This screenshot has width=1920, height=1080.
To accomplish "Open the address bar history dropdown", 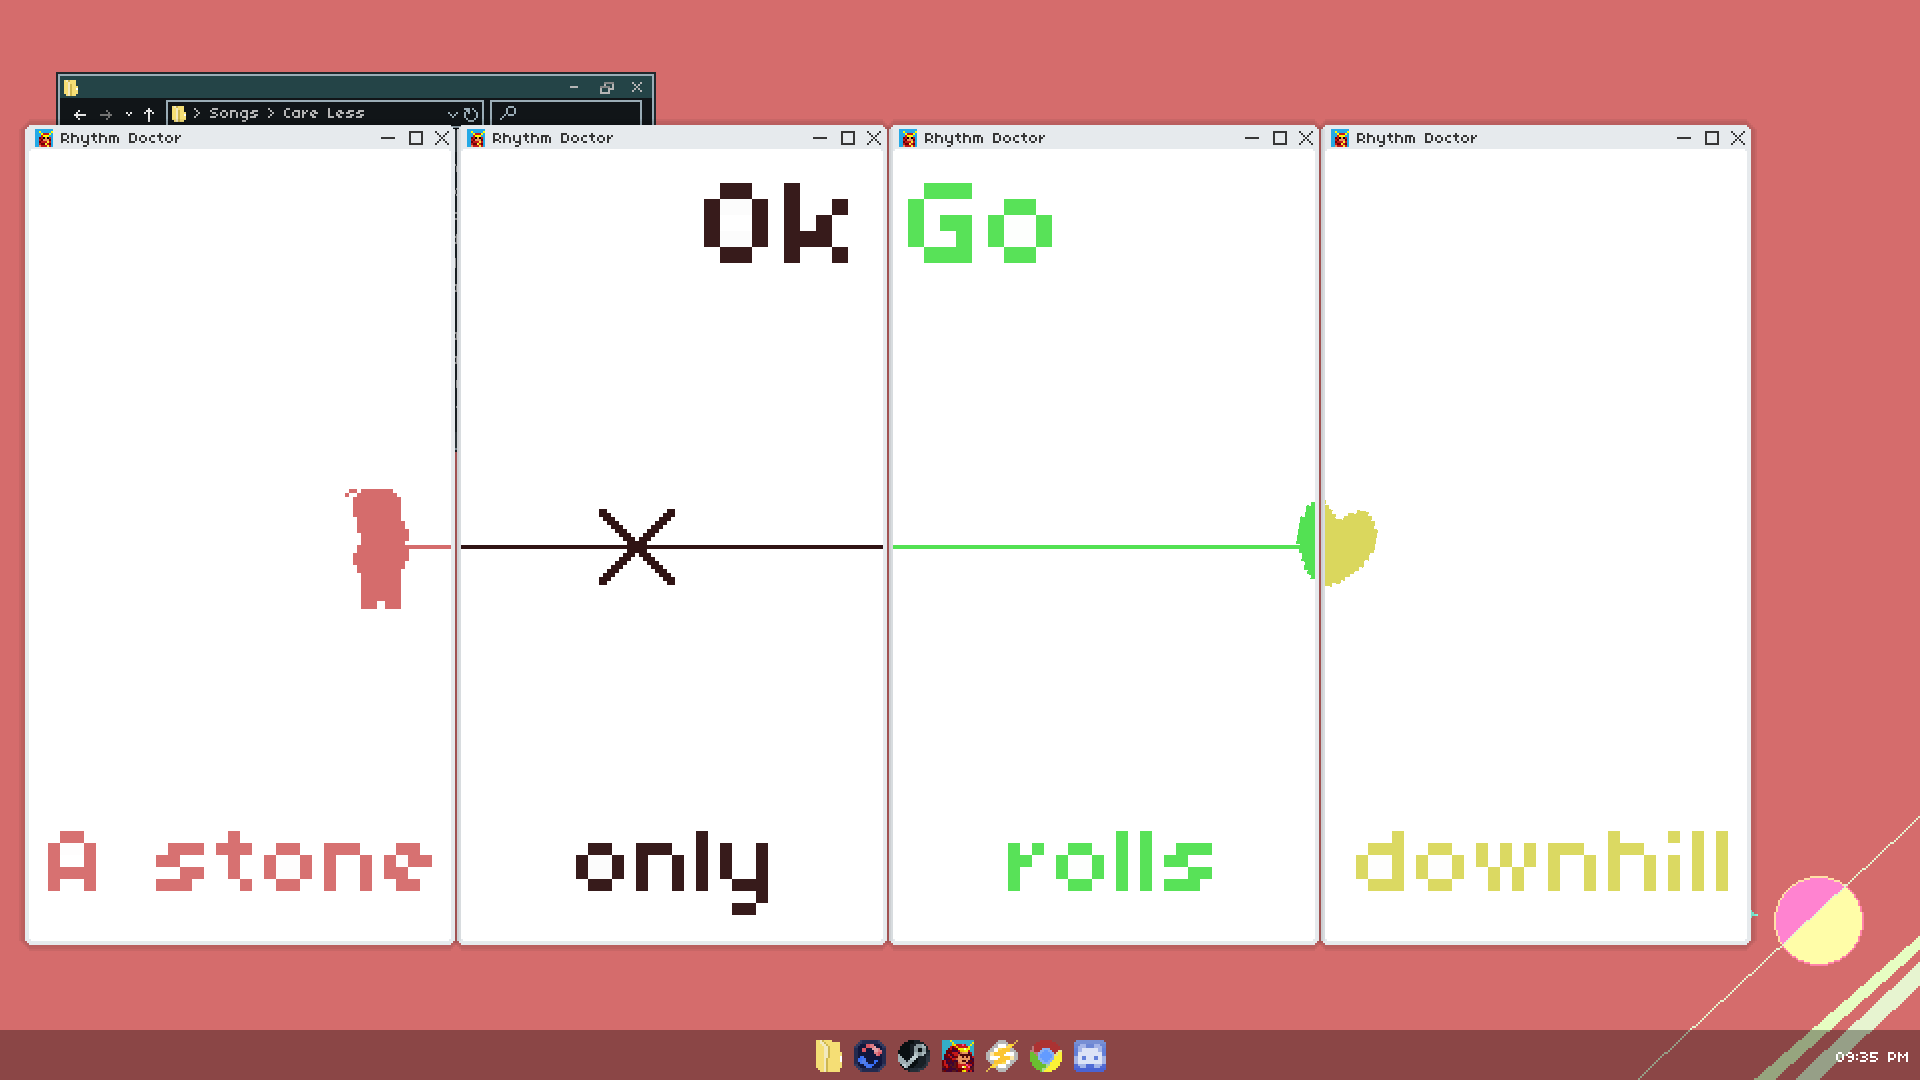I will click(x=452, y=114).
